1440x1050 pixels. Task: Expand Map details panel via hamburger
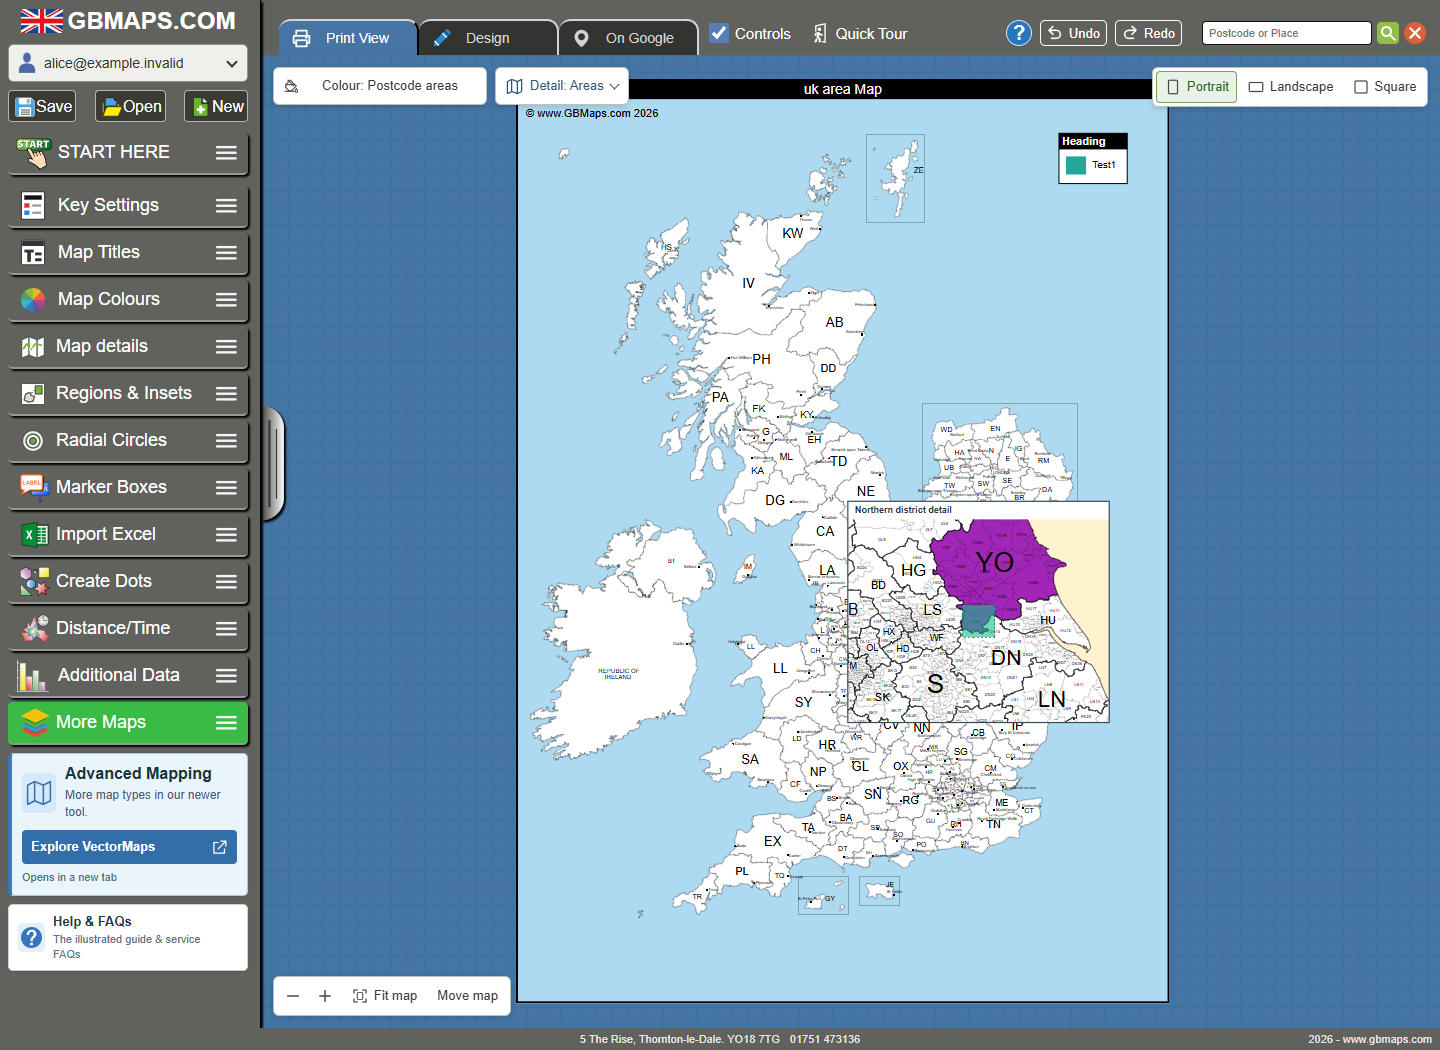click(227, 347)
